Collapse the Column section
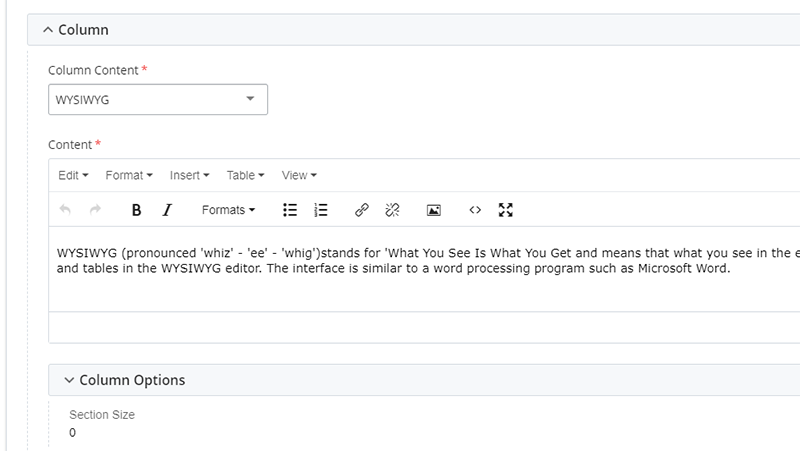This screenshot has width=800, height=451. pyautogui.click(x=47, y=30)
